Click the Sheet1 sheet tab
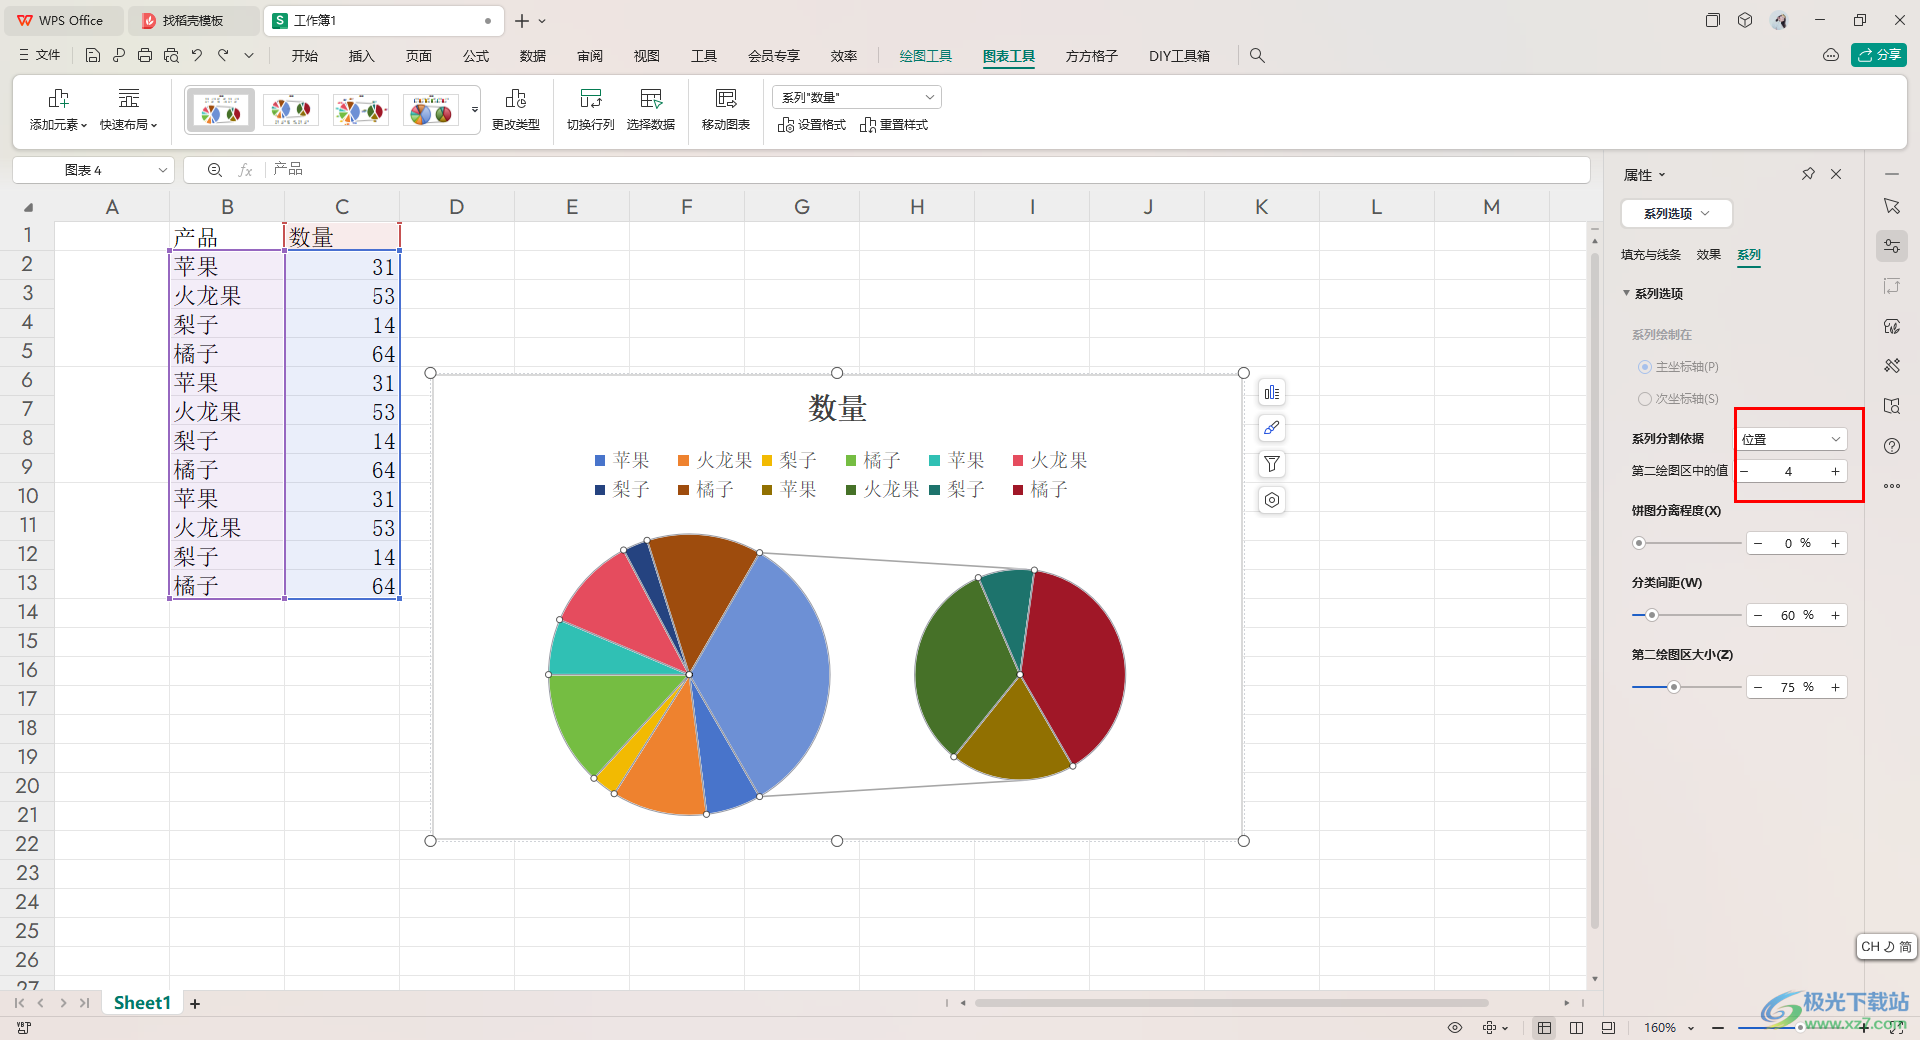1920x1040 pixels. pos(142,1003)
